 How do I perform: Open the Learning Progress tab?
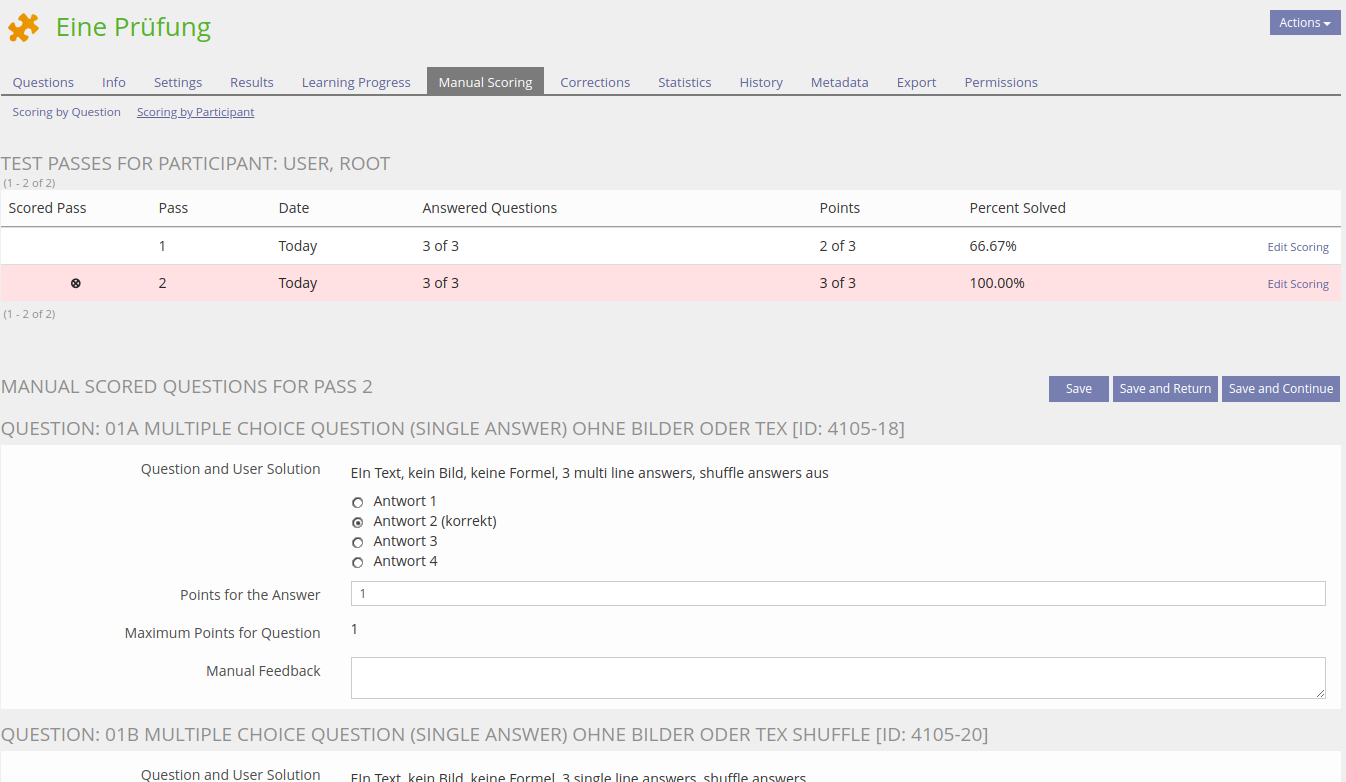pos(356,82)
